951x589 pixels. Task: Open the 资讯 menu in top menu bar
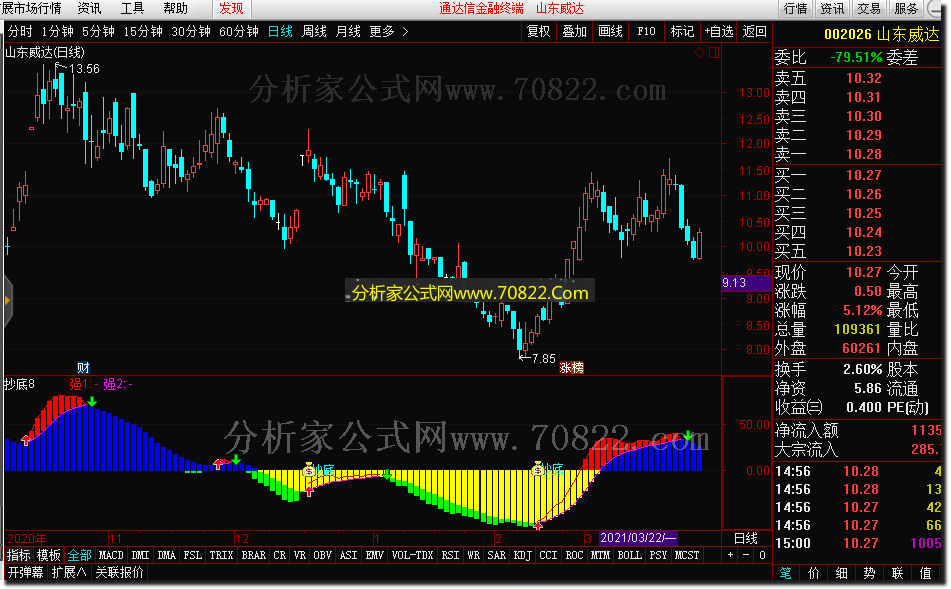point(89,8)
